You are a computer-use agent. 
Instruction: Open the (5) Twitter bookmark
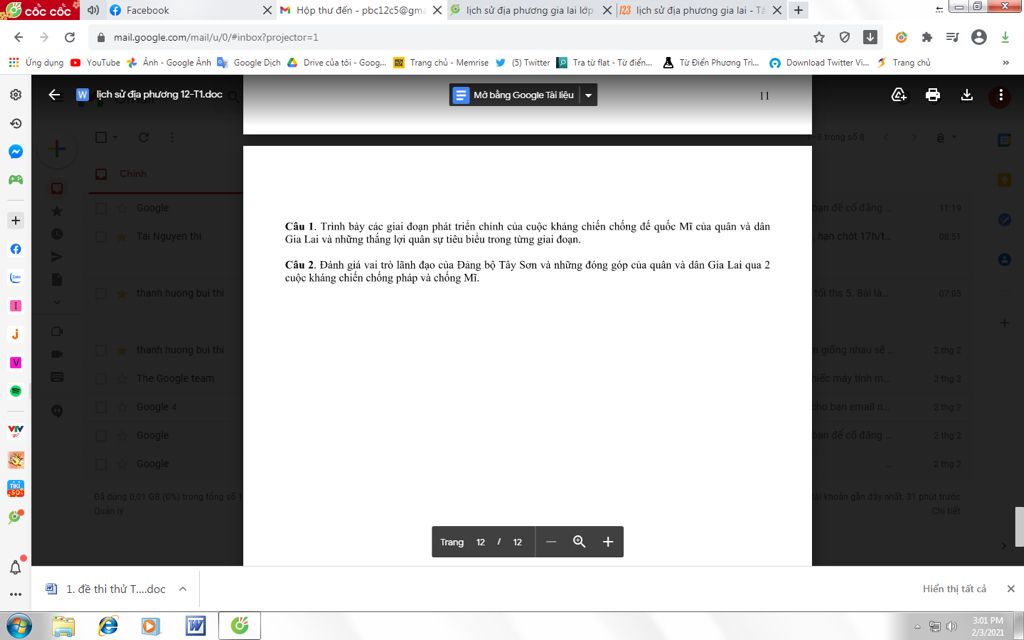tap(523, 63)
